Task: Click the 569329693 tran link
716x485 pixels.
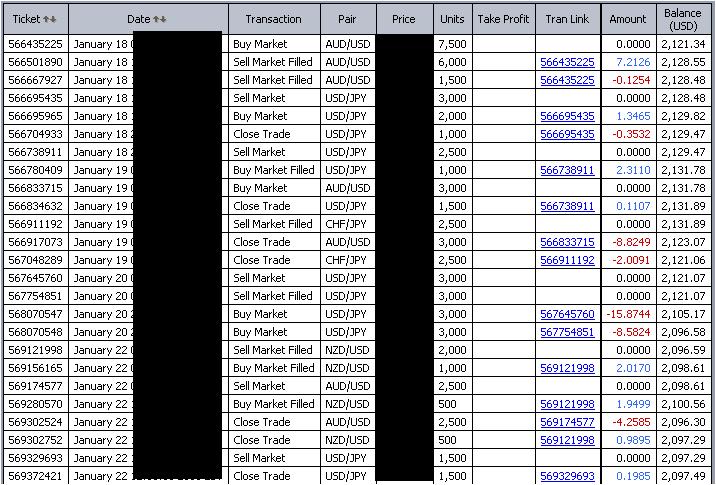Action: coord(567,476)
